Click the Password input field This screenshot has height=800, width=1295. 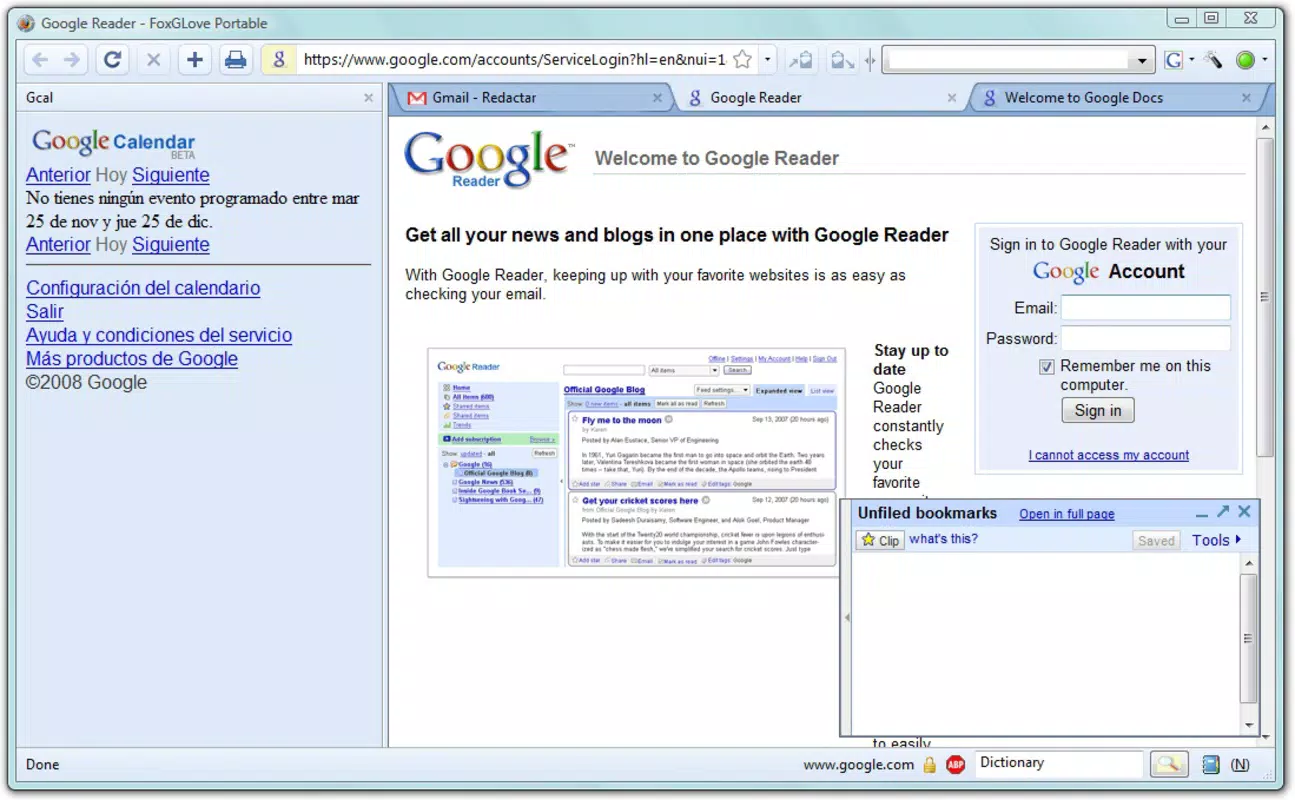[1146, 338]
